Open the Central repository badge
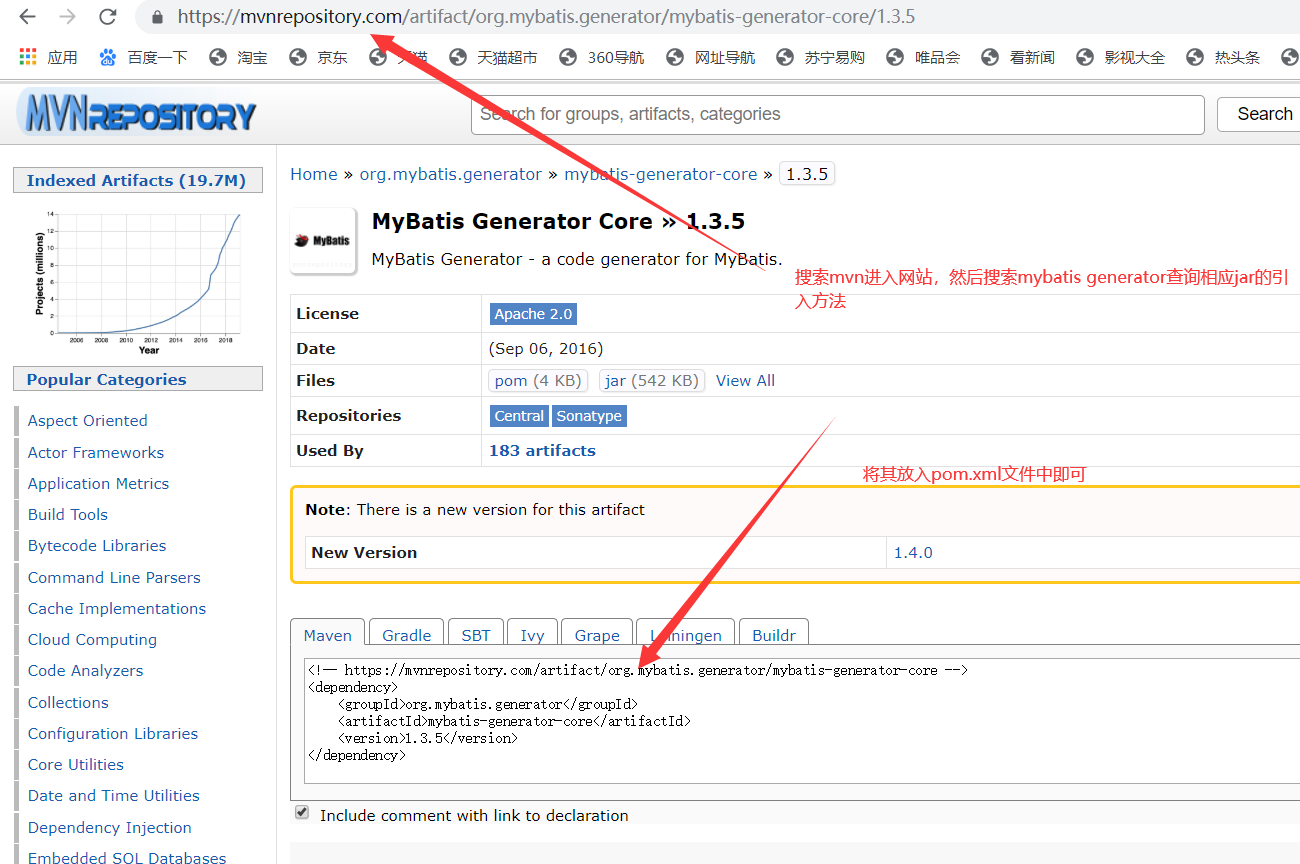Viewport: 1300px width, 864px height. 520,416
